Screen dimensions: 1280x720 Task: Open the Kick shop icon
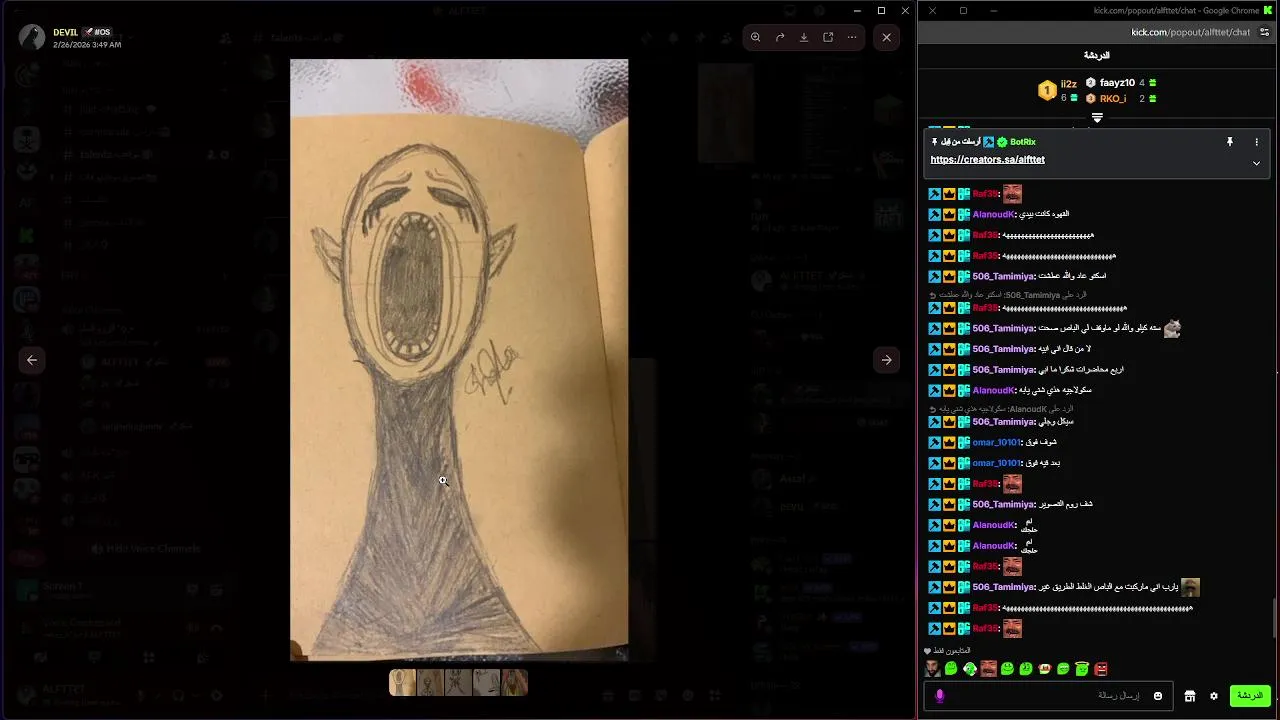click(1190, 696)
